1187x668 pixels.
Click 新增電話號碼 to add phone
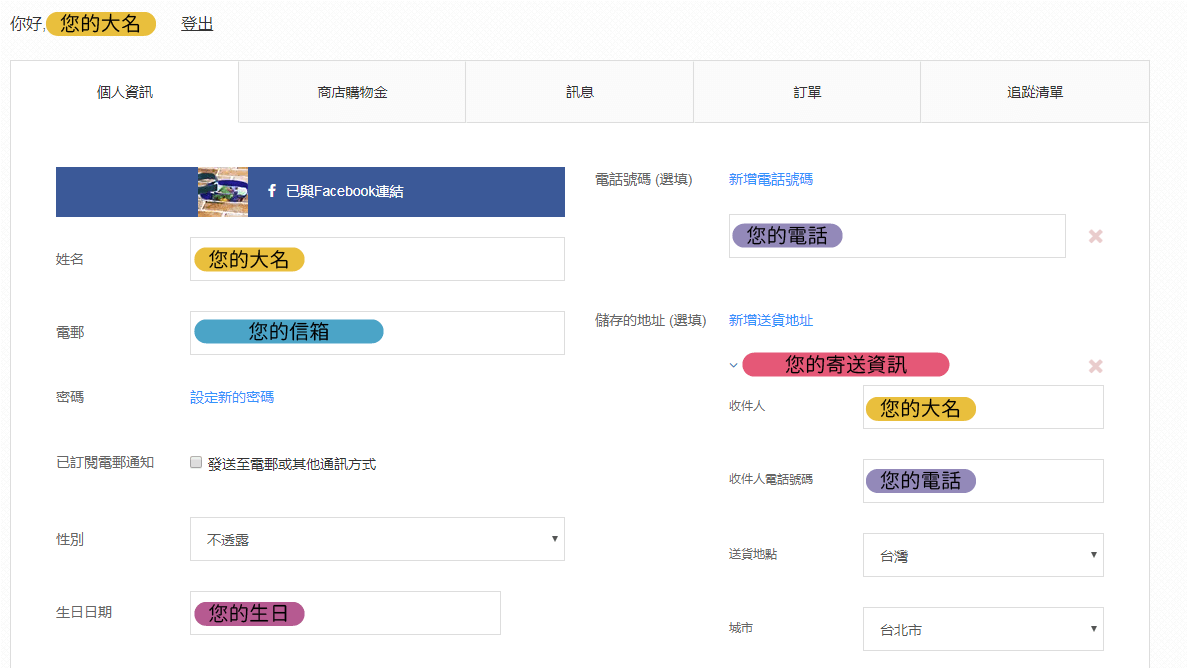pos(770,179)
